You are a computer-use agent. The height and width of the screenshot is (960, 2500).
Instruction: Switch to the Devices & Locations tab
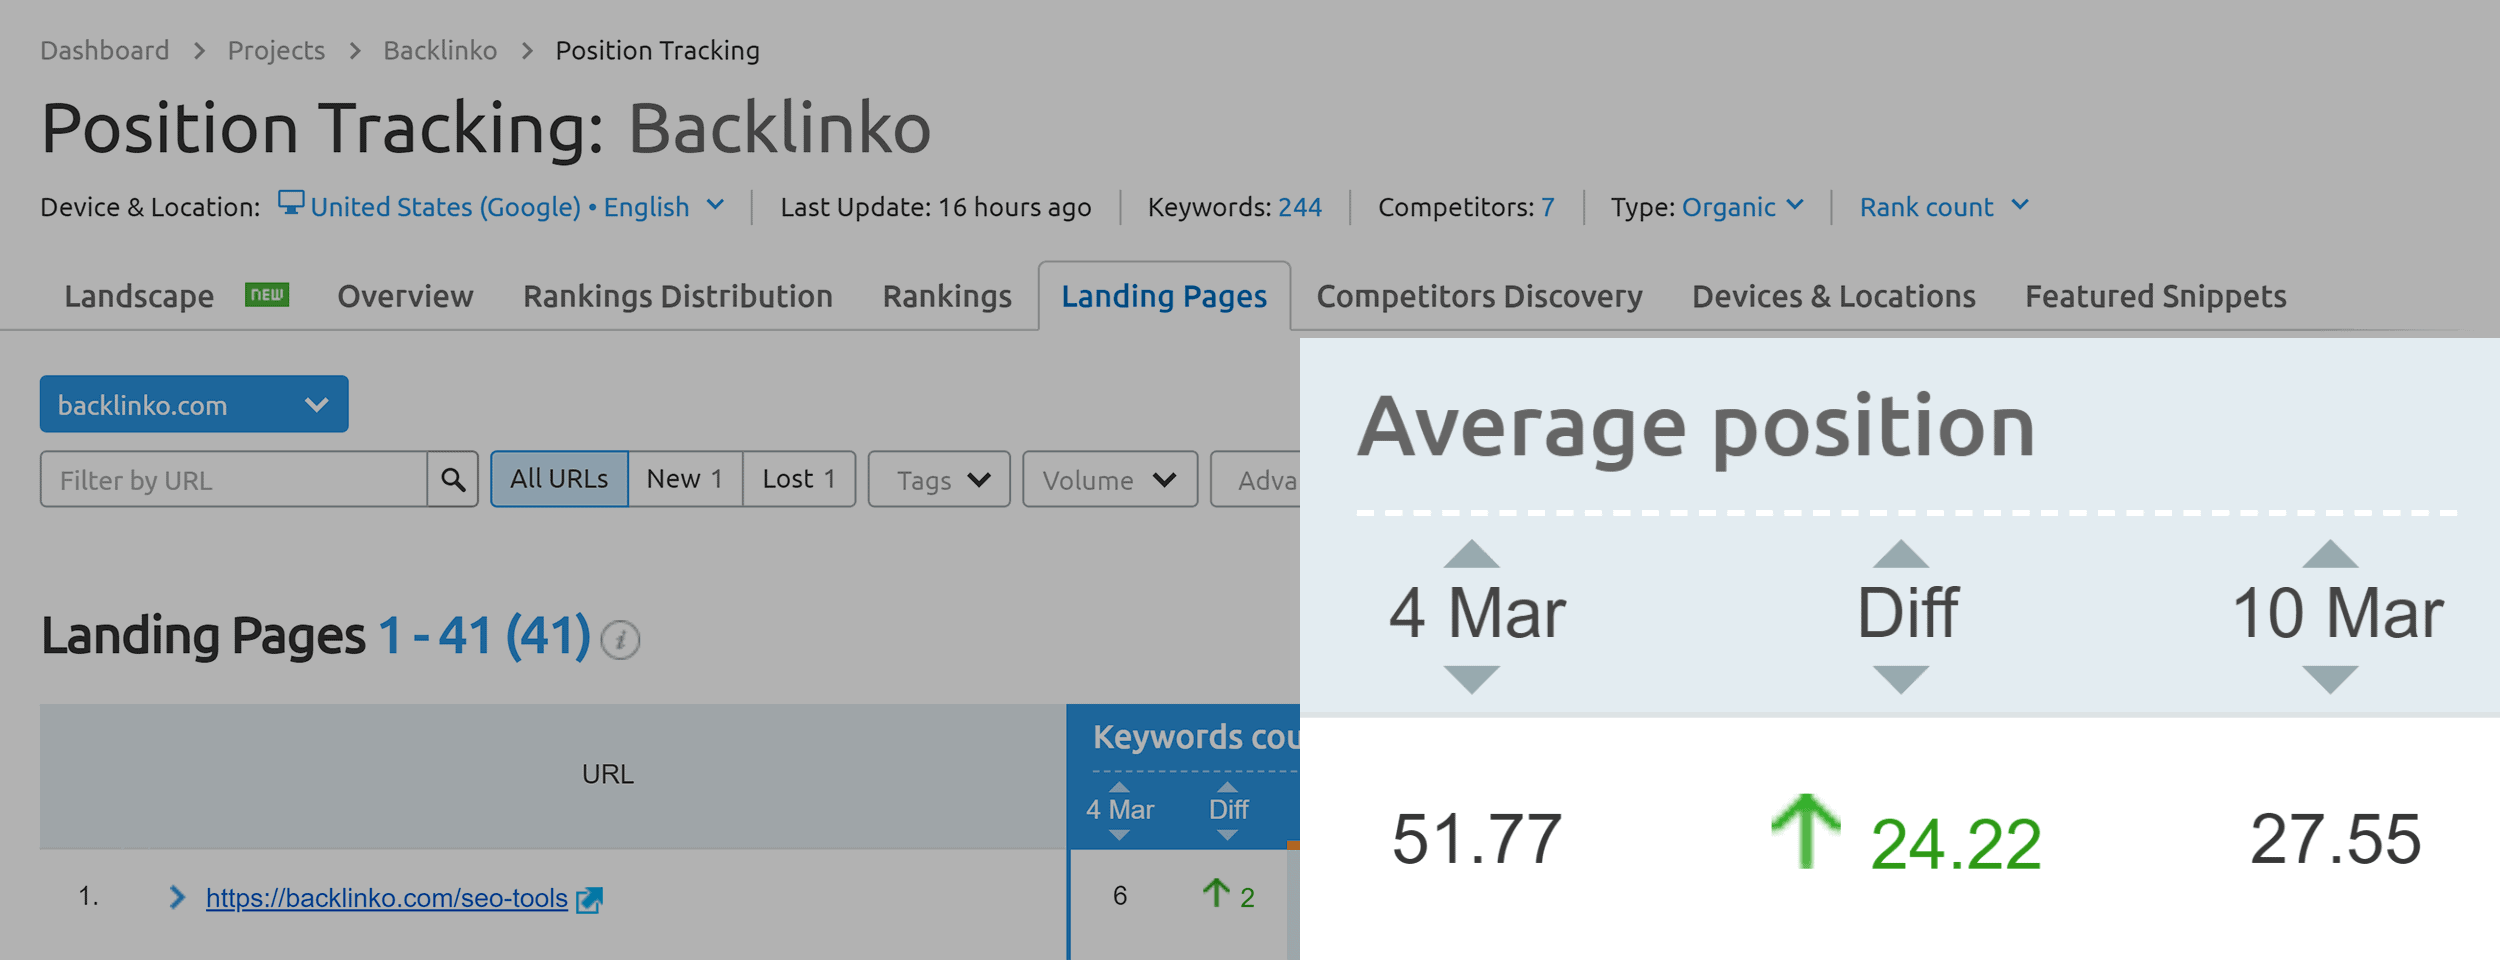[1834, 296]
